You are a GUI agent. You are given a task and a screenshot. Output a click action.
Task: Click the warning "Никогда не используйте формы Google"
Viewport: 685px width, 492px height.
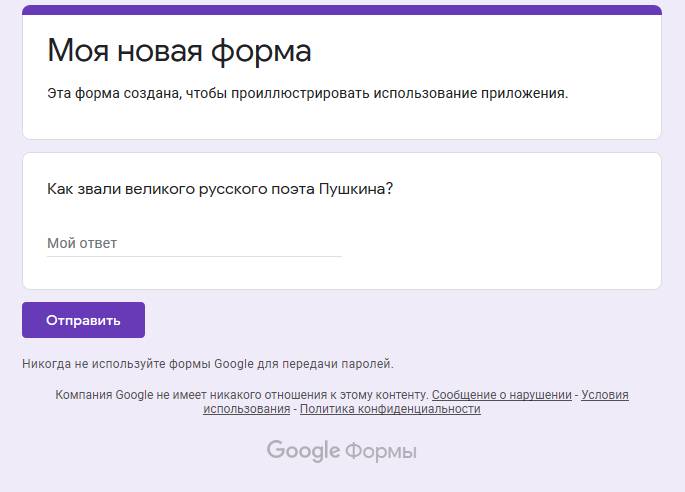click(207, 364)
